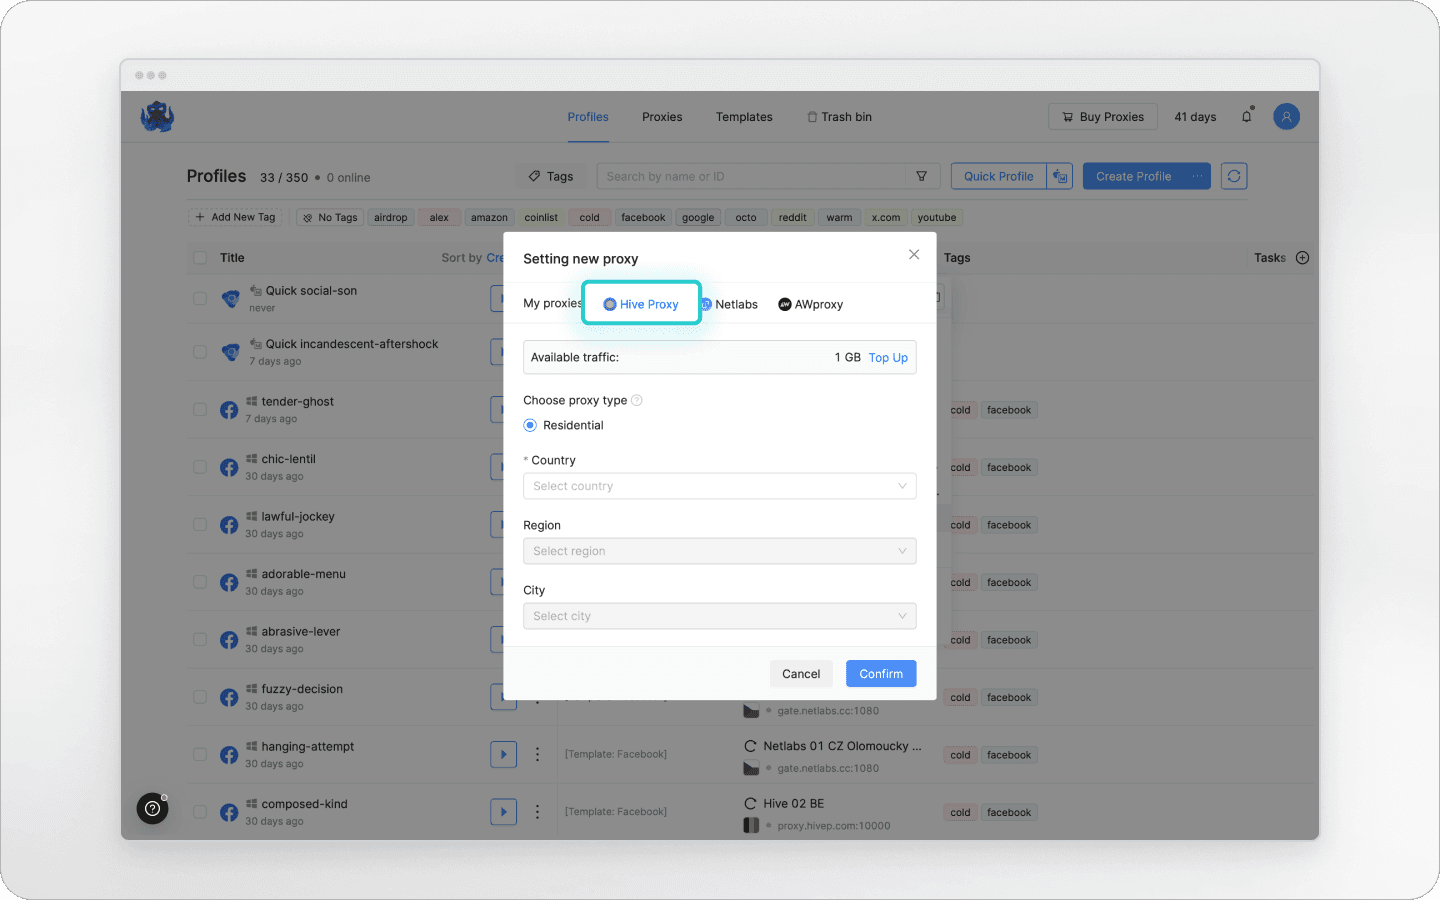This screenshot has height=900, width=1440.
Task: Check the abrasive-lever profile checkbox
Action: [x=200, y=640]
